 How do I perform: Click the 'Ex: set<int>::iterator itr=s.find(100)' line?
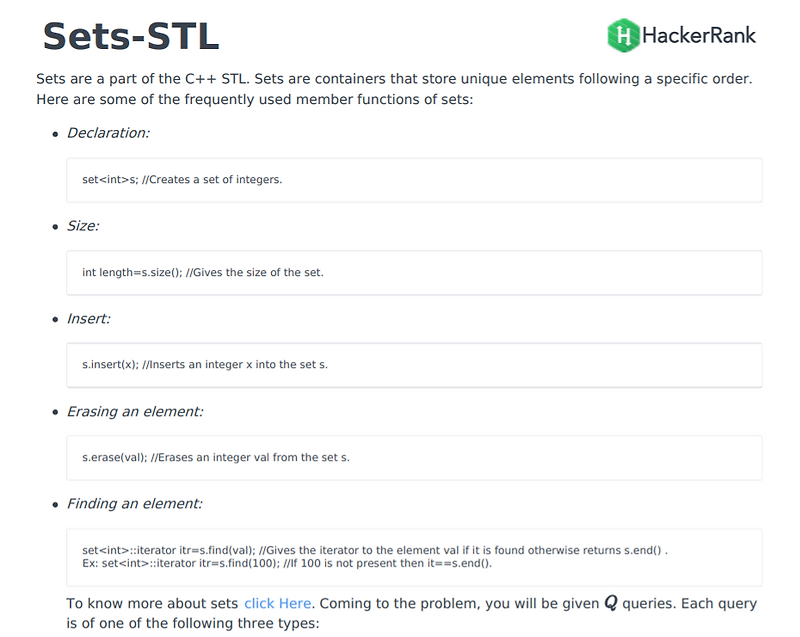click(x=287, y=564)
